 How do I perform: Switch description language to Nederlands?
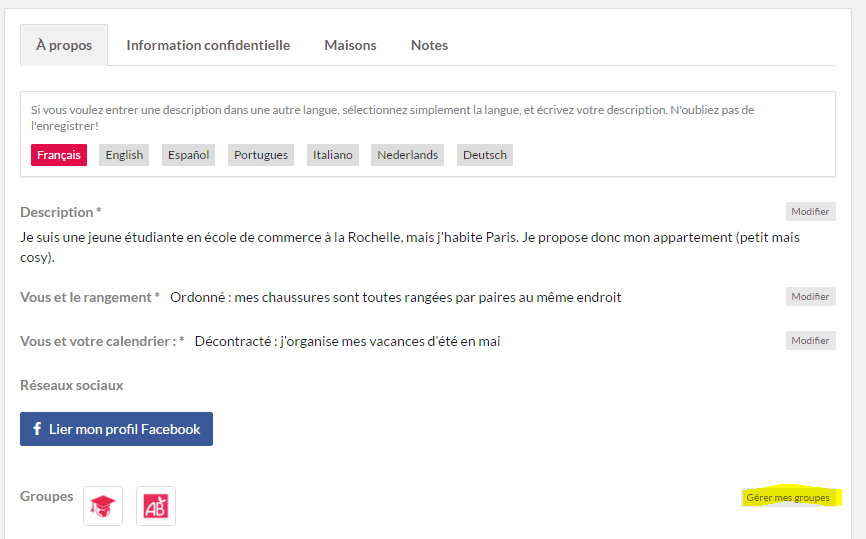click(407, 155)
